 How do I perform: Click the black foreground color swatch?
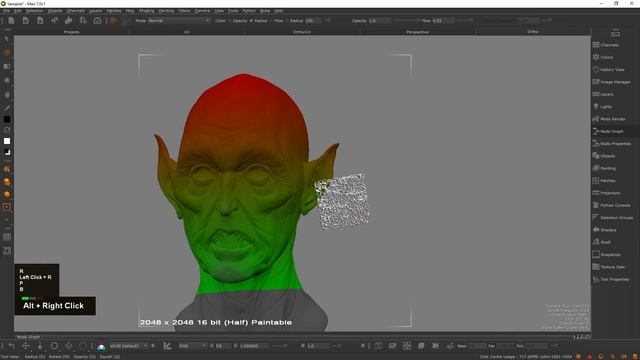[7, 119]
